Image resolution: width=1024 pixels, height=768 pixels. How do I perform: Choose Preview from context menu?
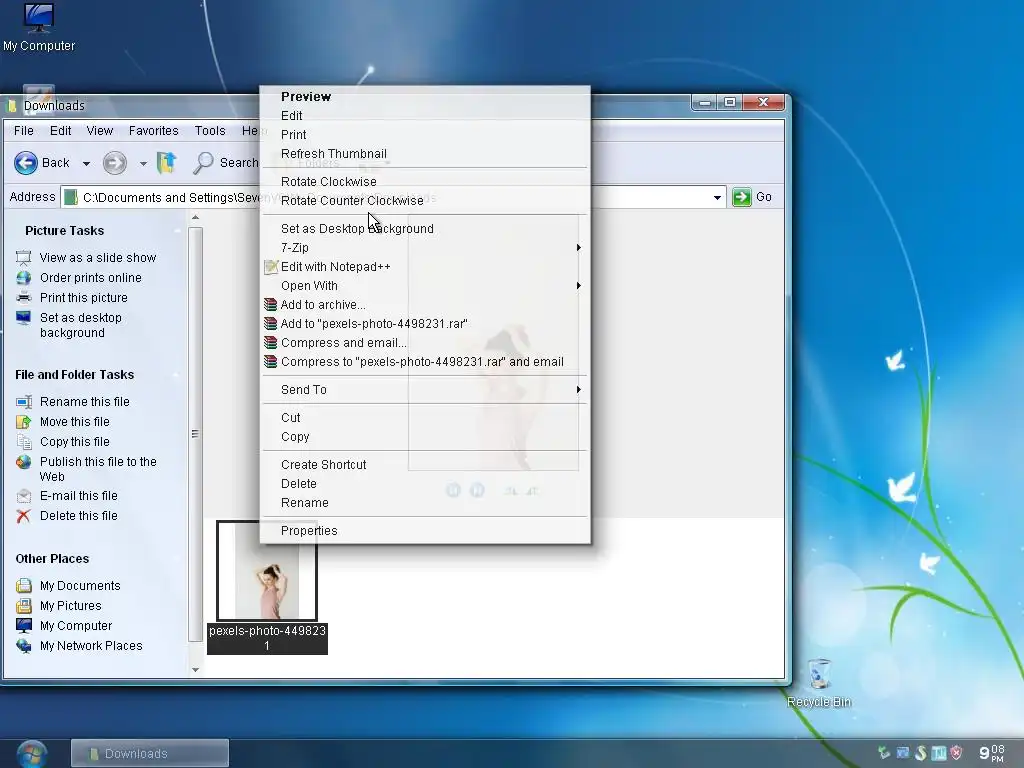tap(424, 97)
